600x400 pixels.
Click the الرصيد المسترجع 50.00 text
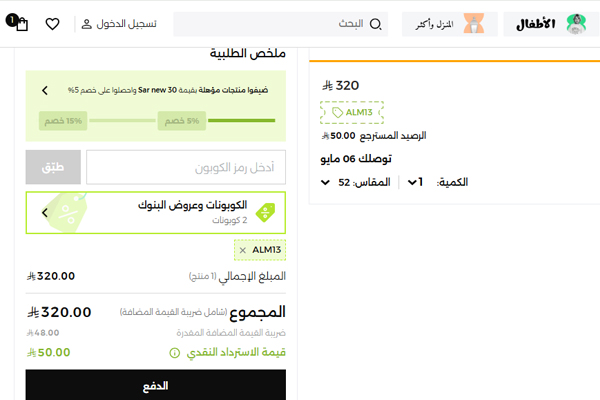pos(374,136)
